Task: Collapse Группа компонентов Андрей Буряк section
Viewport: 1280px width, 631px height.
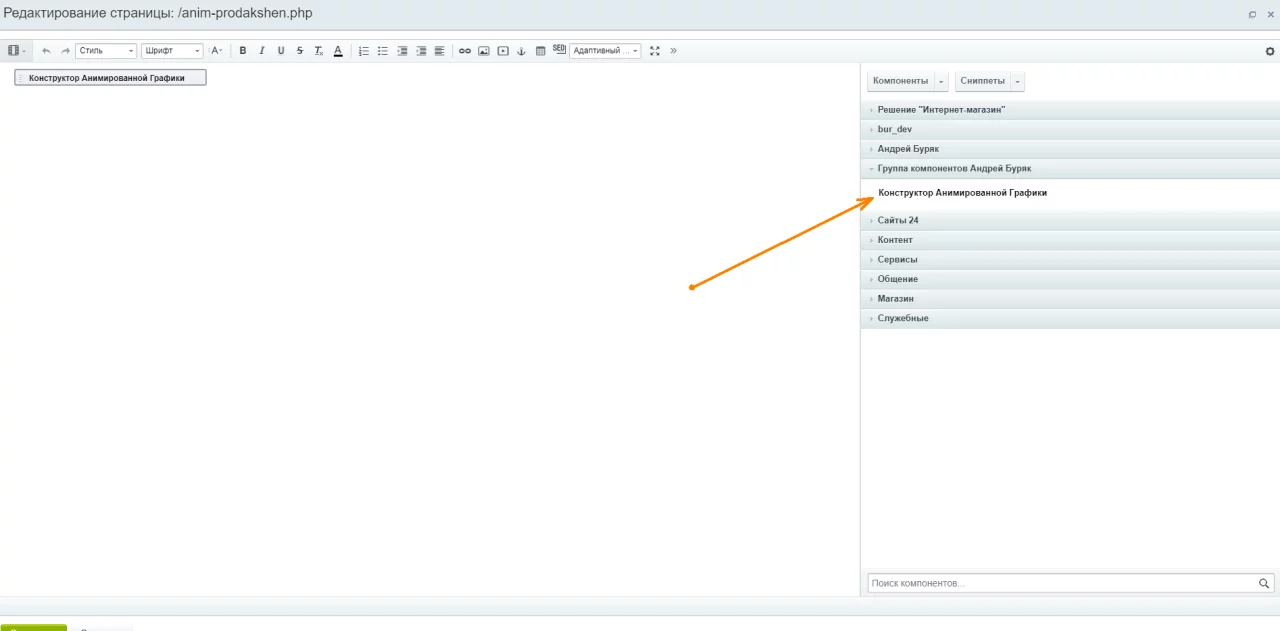Action: (954, 169)
